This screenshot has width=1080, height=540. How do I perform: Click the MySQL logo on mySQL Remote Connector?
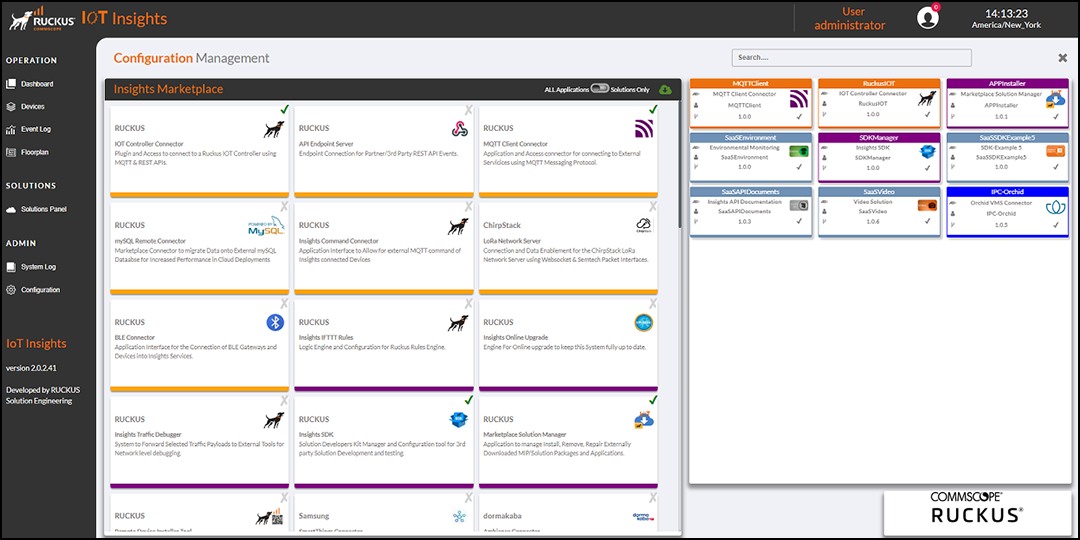coord(266,226)
